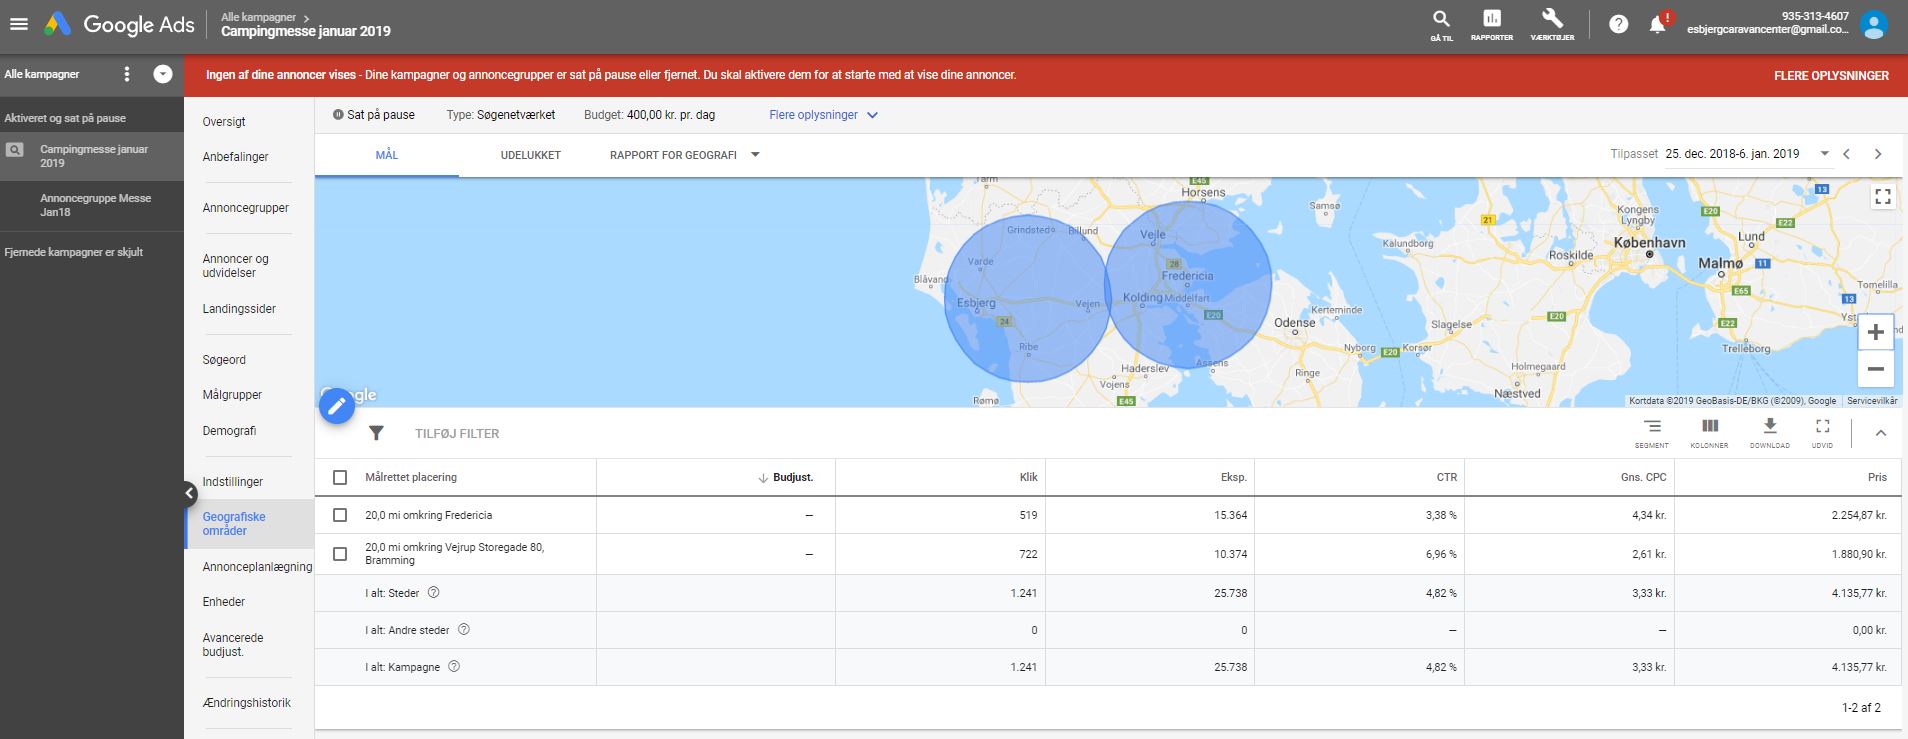Screen dimensions: 1908x739
Task: Open Ændringshistorik in the side menu
Action: coord(246,703)
